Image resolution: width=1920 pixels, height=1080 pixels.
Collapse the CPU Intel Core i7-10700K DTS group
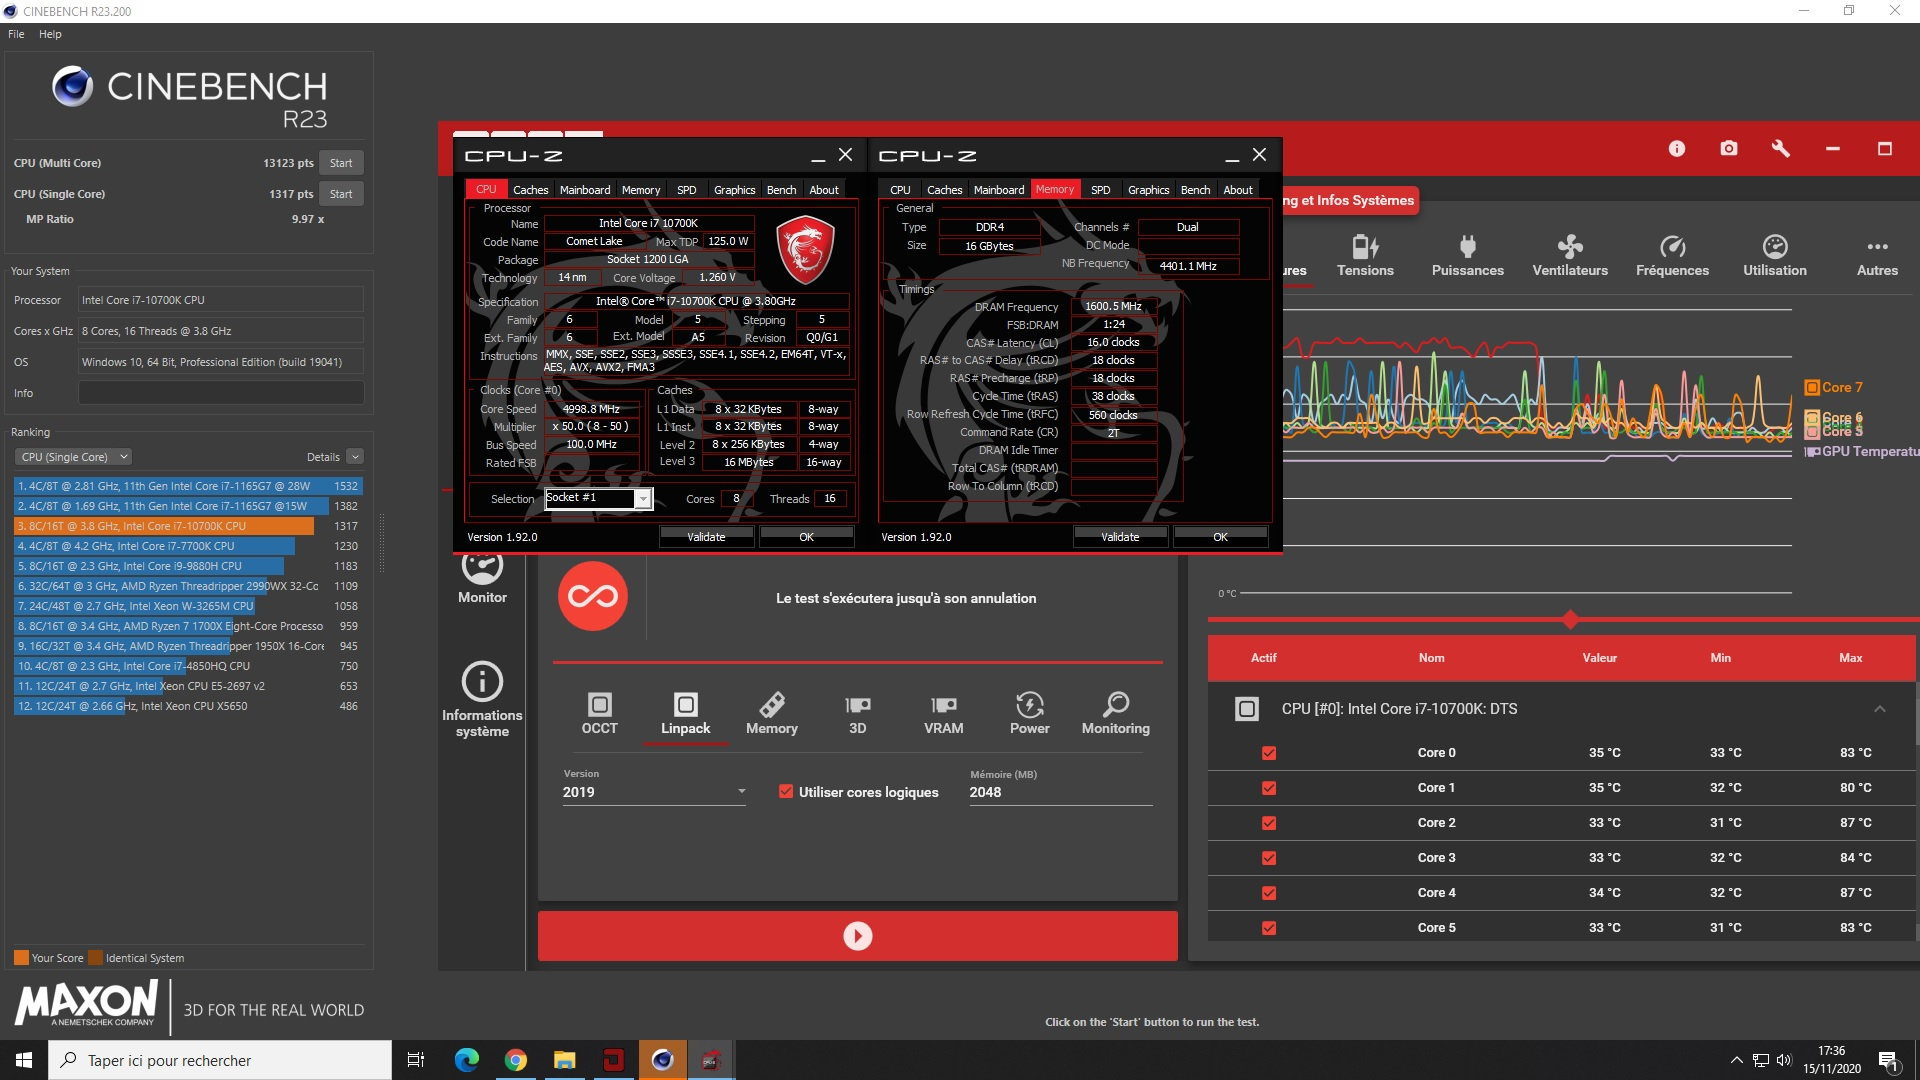[1879, 709]
